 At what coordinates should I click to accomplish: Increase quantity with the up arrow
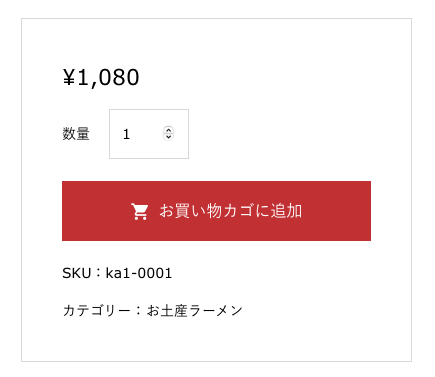[x=169, y=130]
